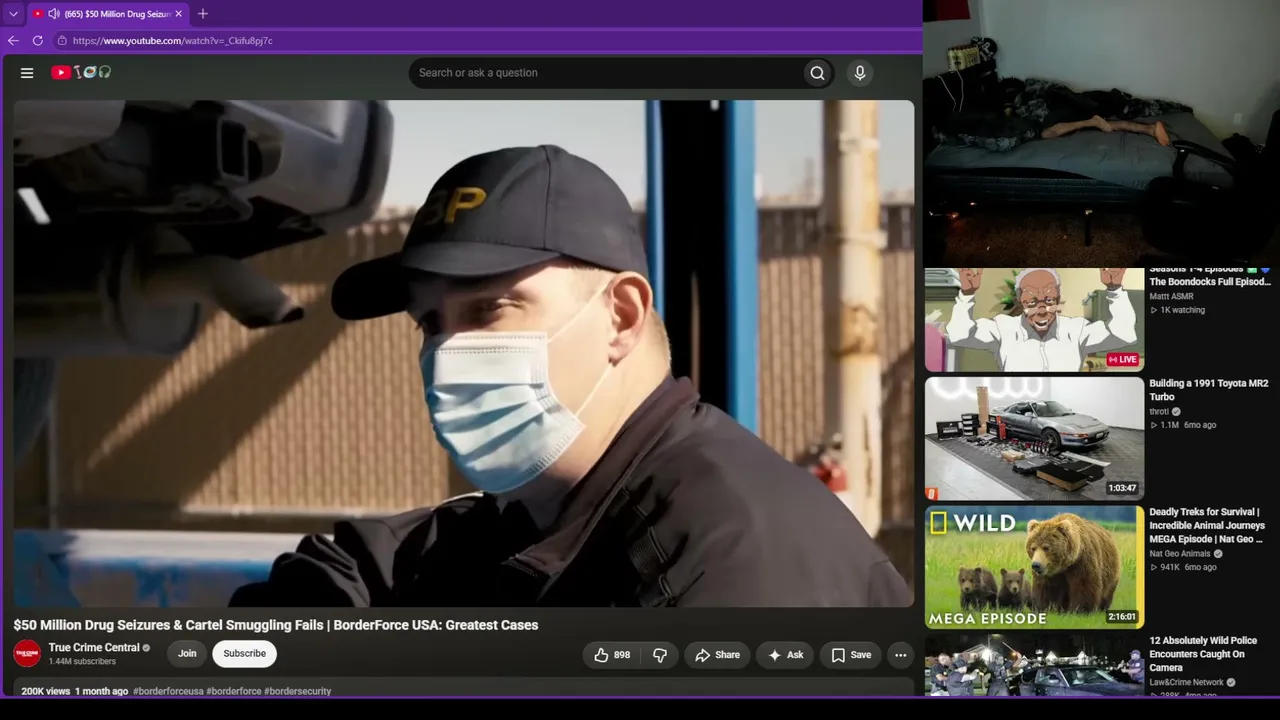Screen dimensions: 1280x720
Task: Open the Ask AI button
Action: coord(785,655)
